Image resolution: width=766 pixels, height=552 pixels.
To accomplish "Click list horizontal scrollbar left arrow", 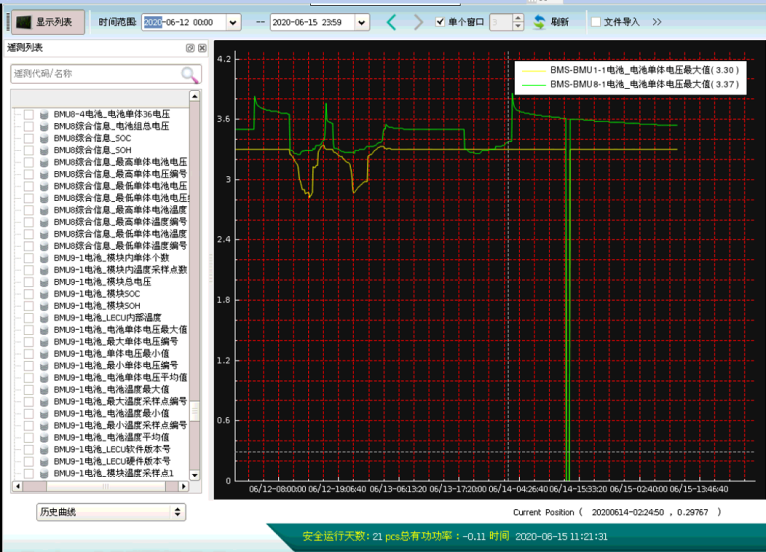I will pyautogui.click(x=18, y=487).
